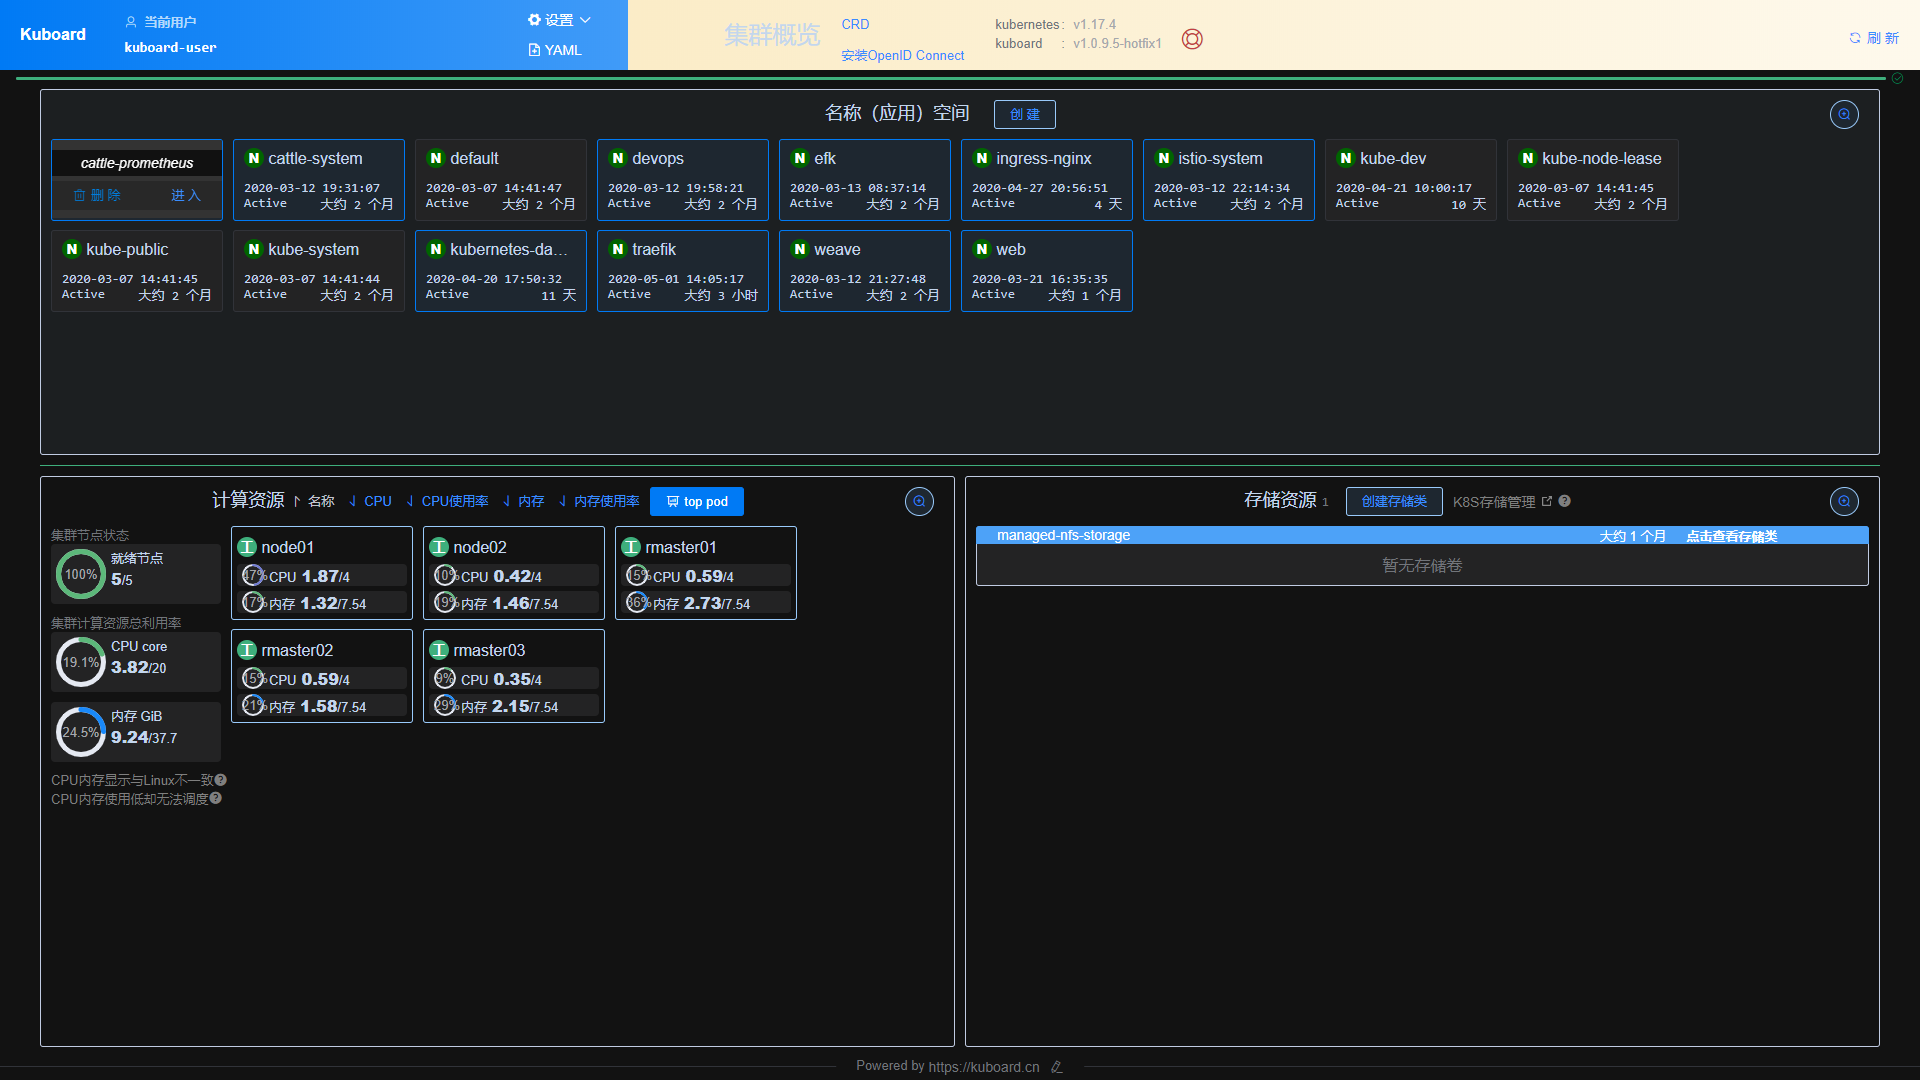Click help icon beside CPU内存显示与Linux不一致
The image size is (1920, 1080).
[221, 780]
